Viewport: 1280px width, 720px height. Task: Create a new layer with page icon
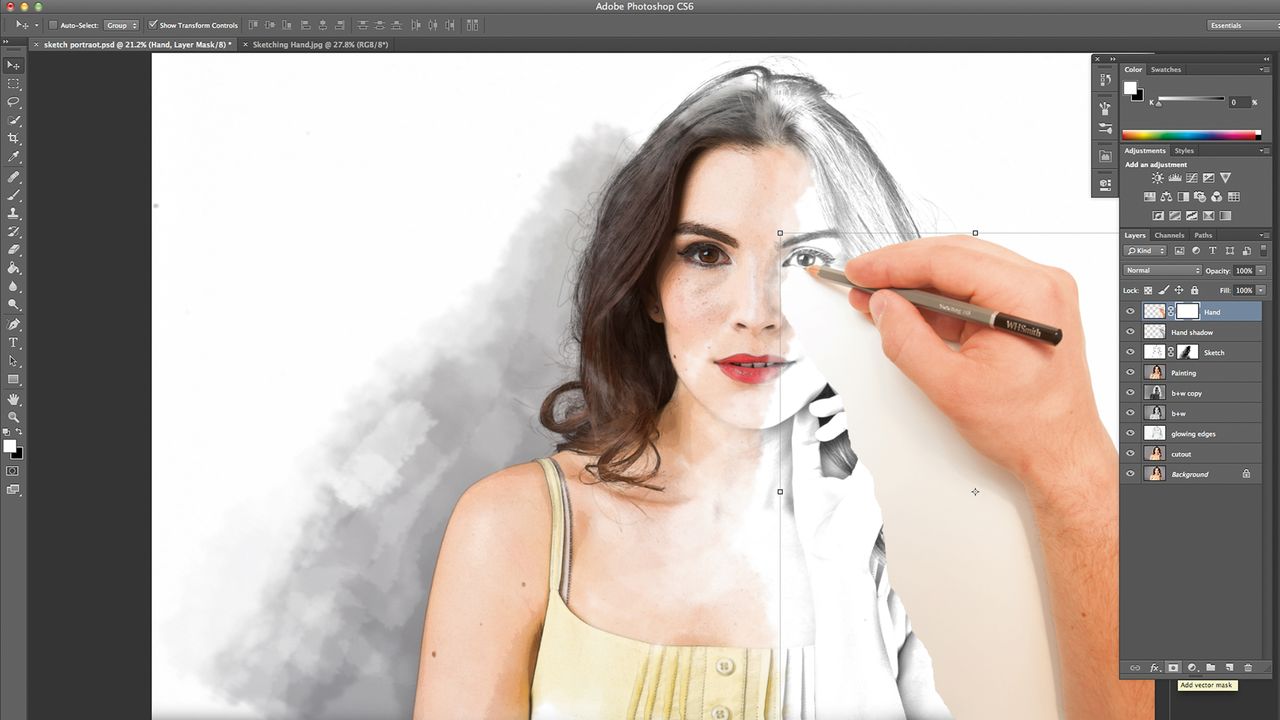(x=1229, y=667)
